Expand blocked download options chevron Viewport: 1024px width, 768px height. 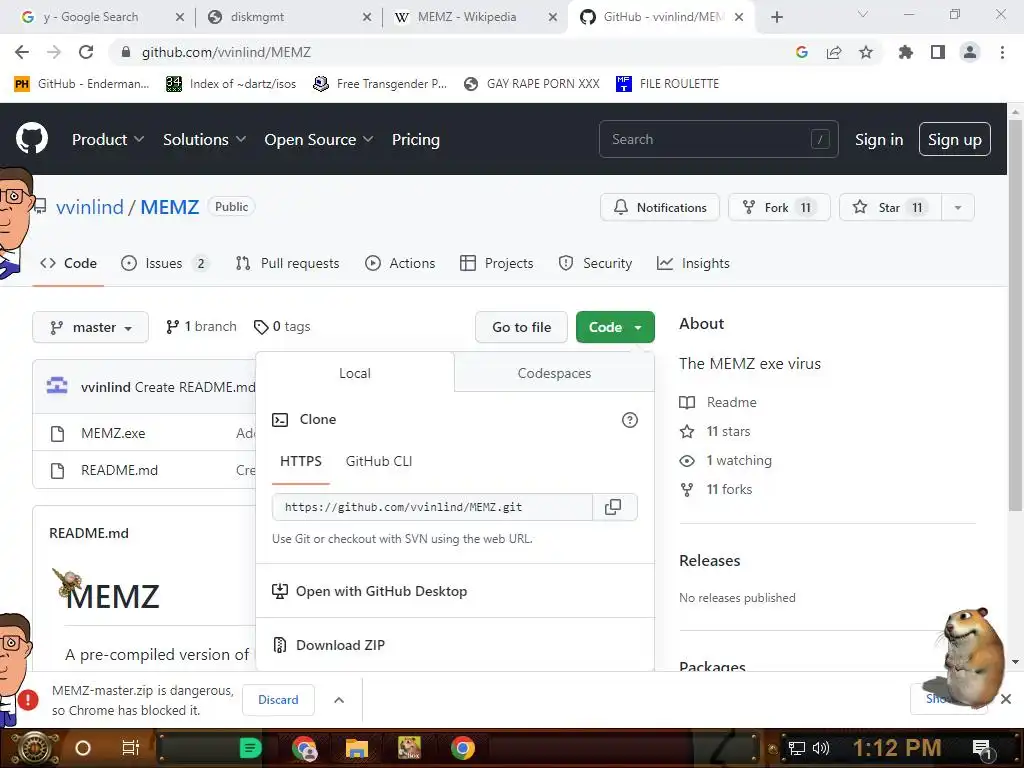(339, 700)
